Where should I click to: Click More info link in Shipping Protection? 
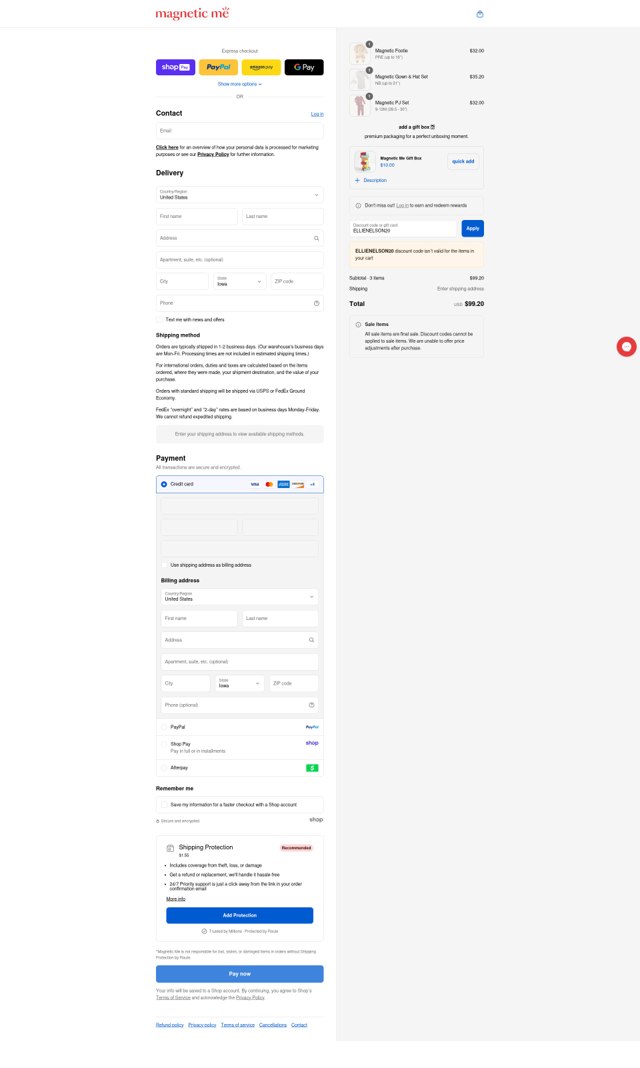click(176, 899)
